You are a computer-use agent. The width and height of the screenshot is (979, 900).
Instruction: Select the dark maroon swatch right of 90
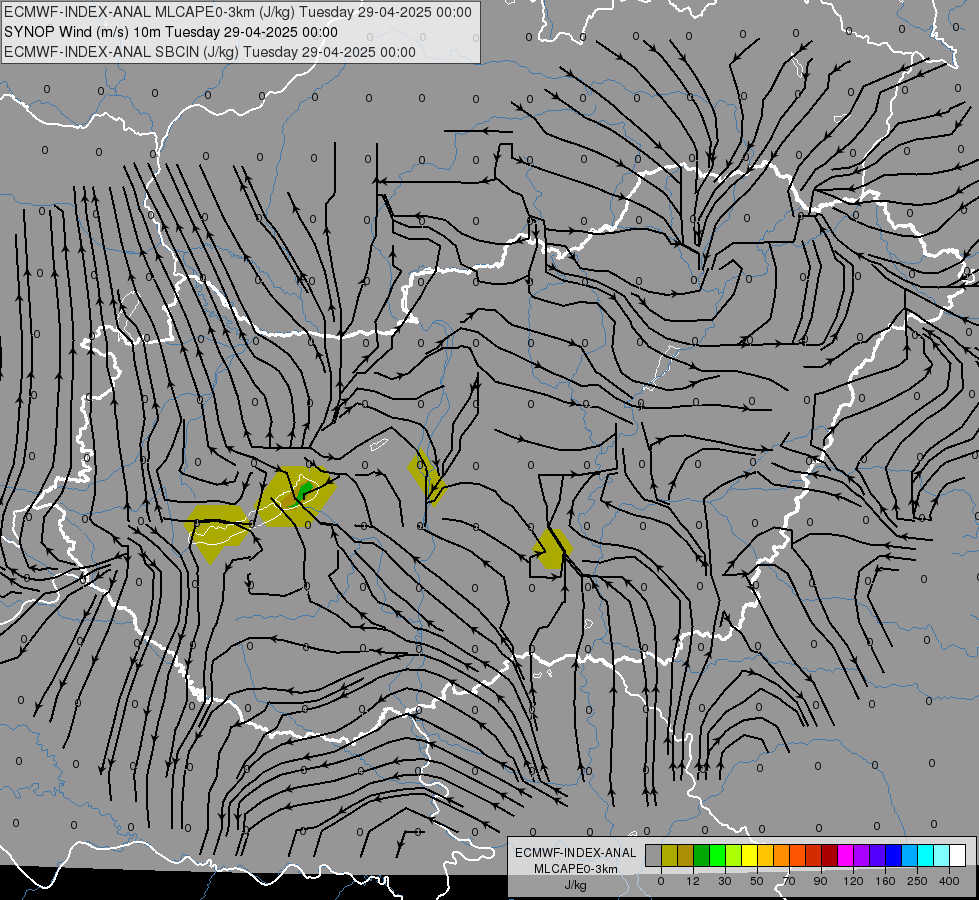pyautogui.click(x=830, y=855)
